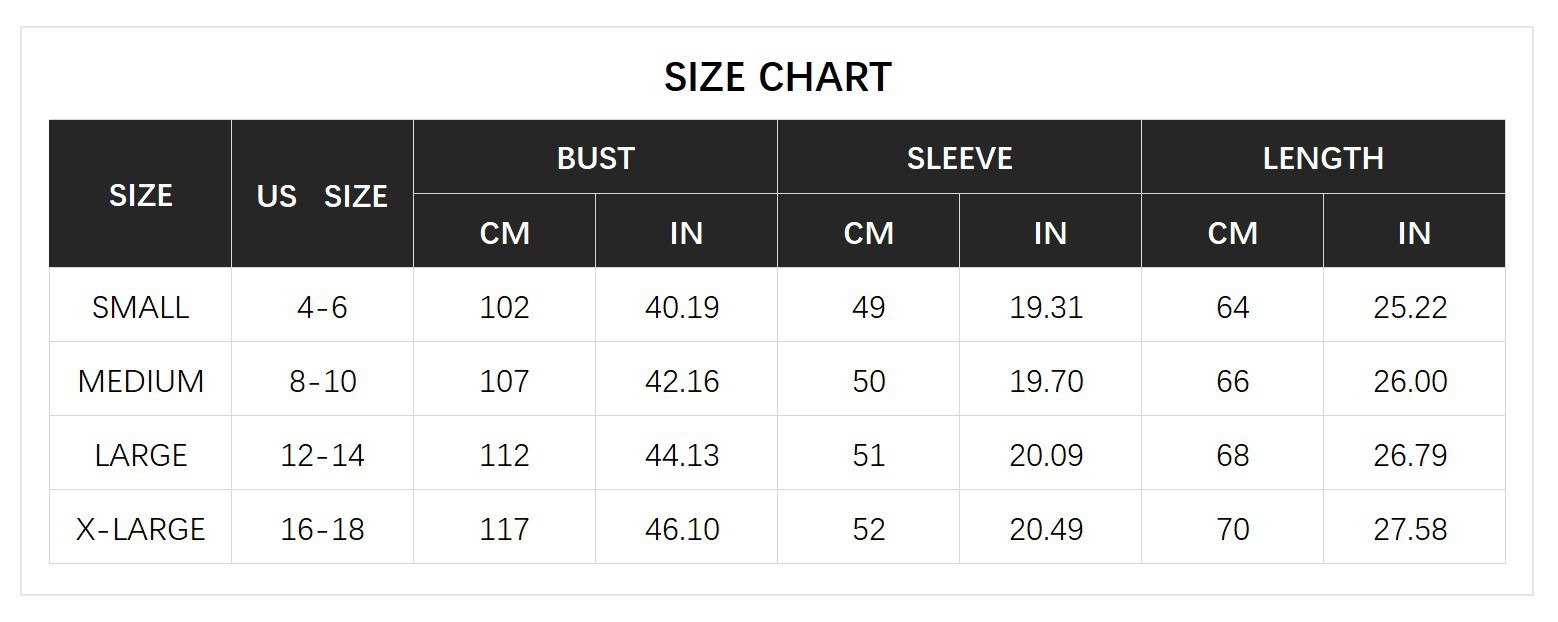
Task: Click the SIZE CHART title
Action: (778, 77)
